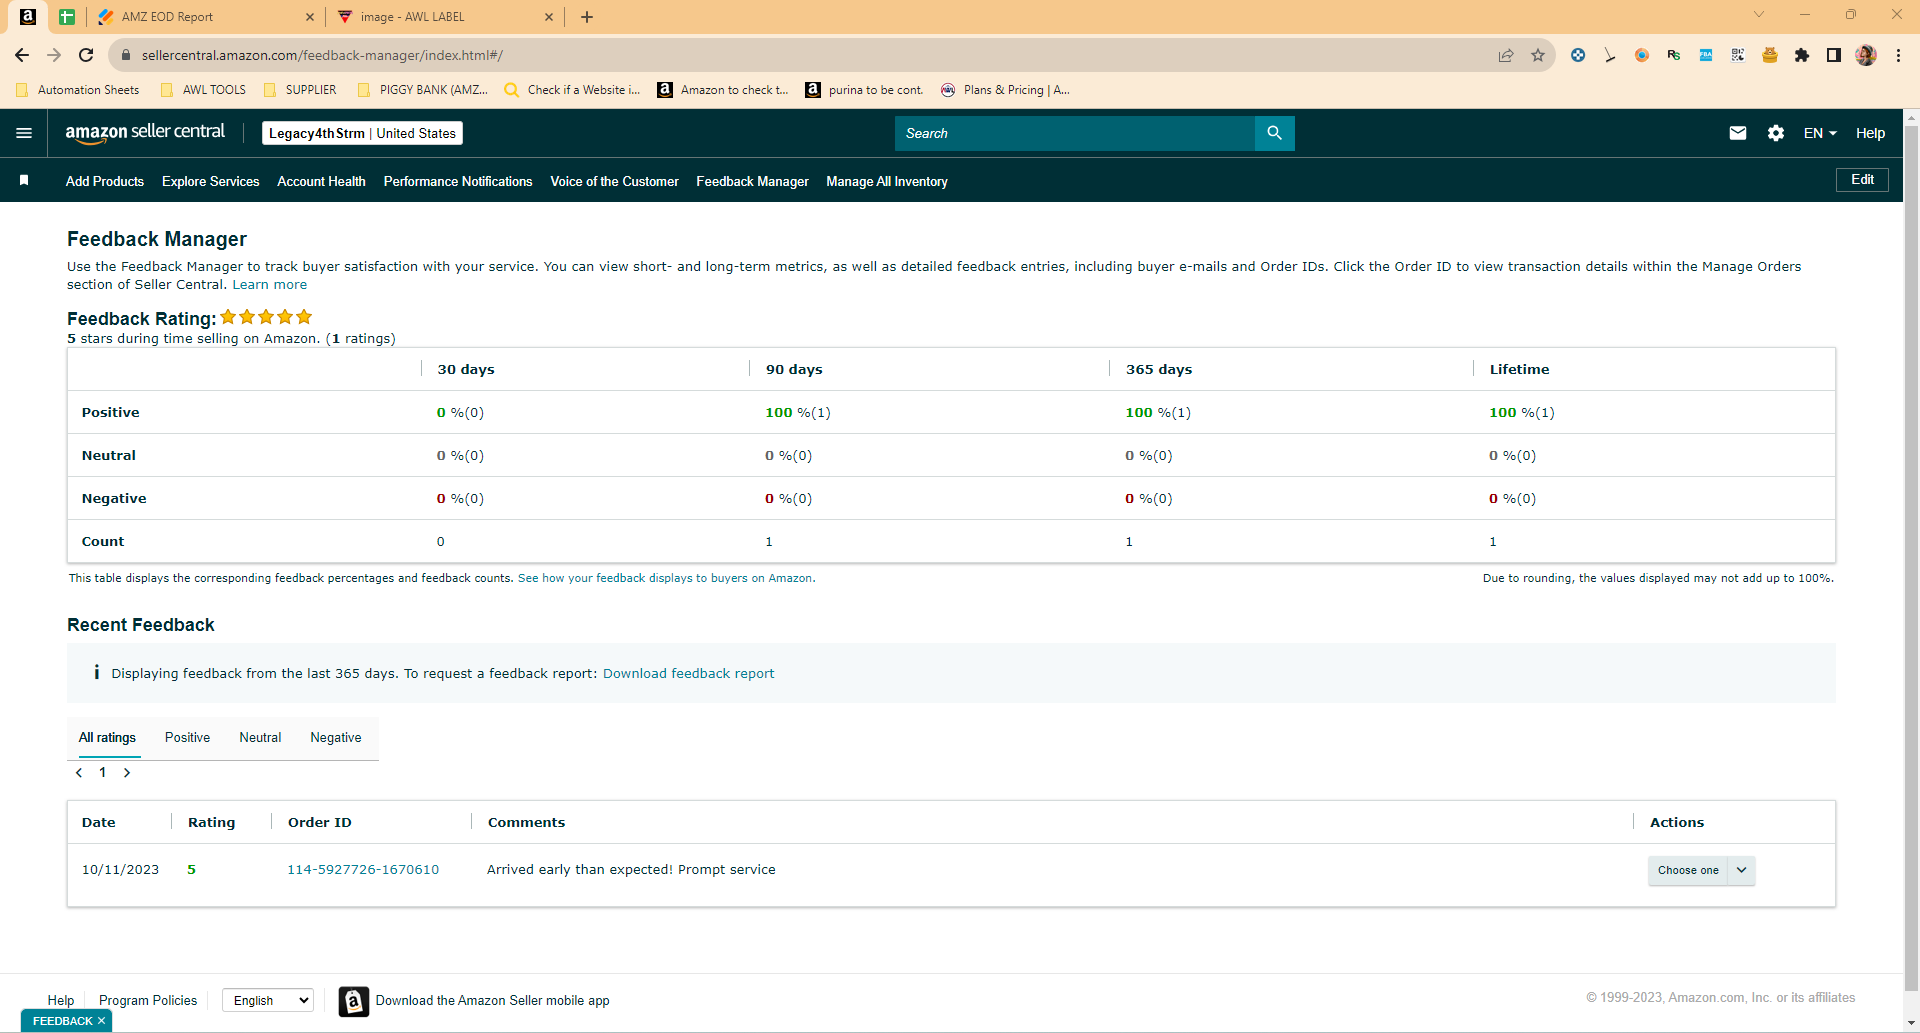Screen dimensions: 1920x1033
Task: Open the SUPPLIER bookmark folder
Action: click(x=300, y=90)
